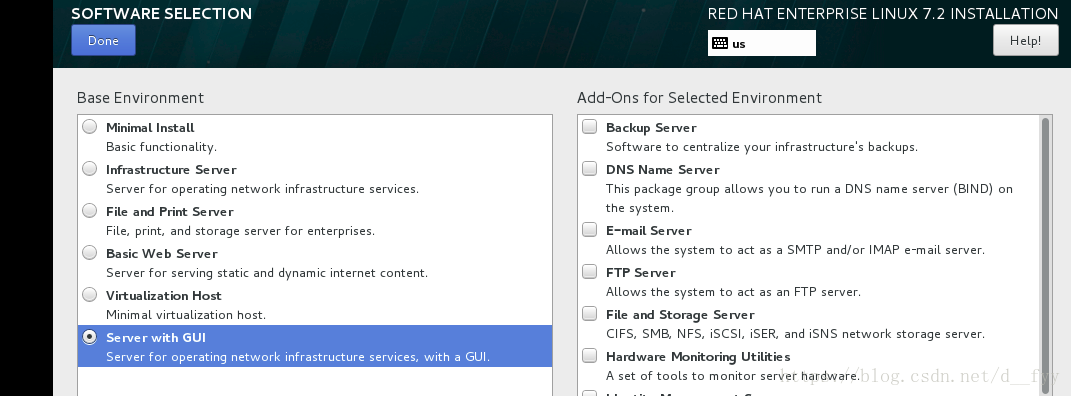This screenshot has width=1071, height=396.
Task: Select the Minimal Install radio button
Action: coord(89,126)
